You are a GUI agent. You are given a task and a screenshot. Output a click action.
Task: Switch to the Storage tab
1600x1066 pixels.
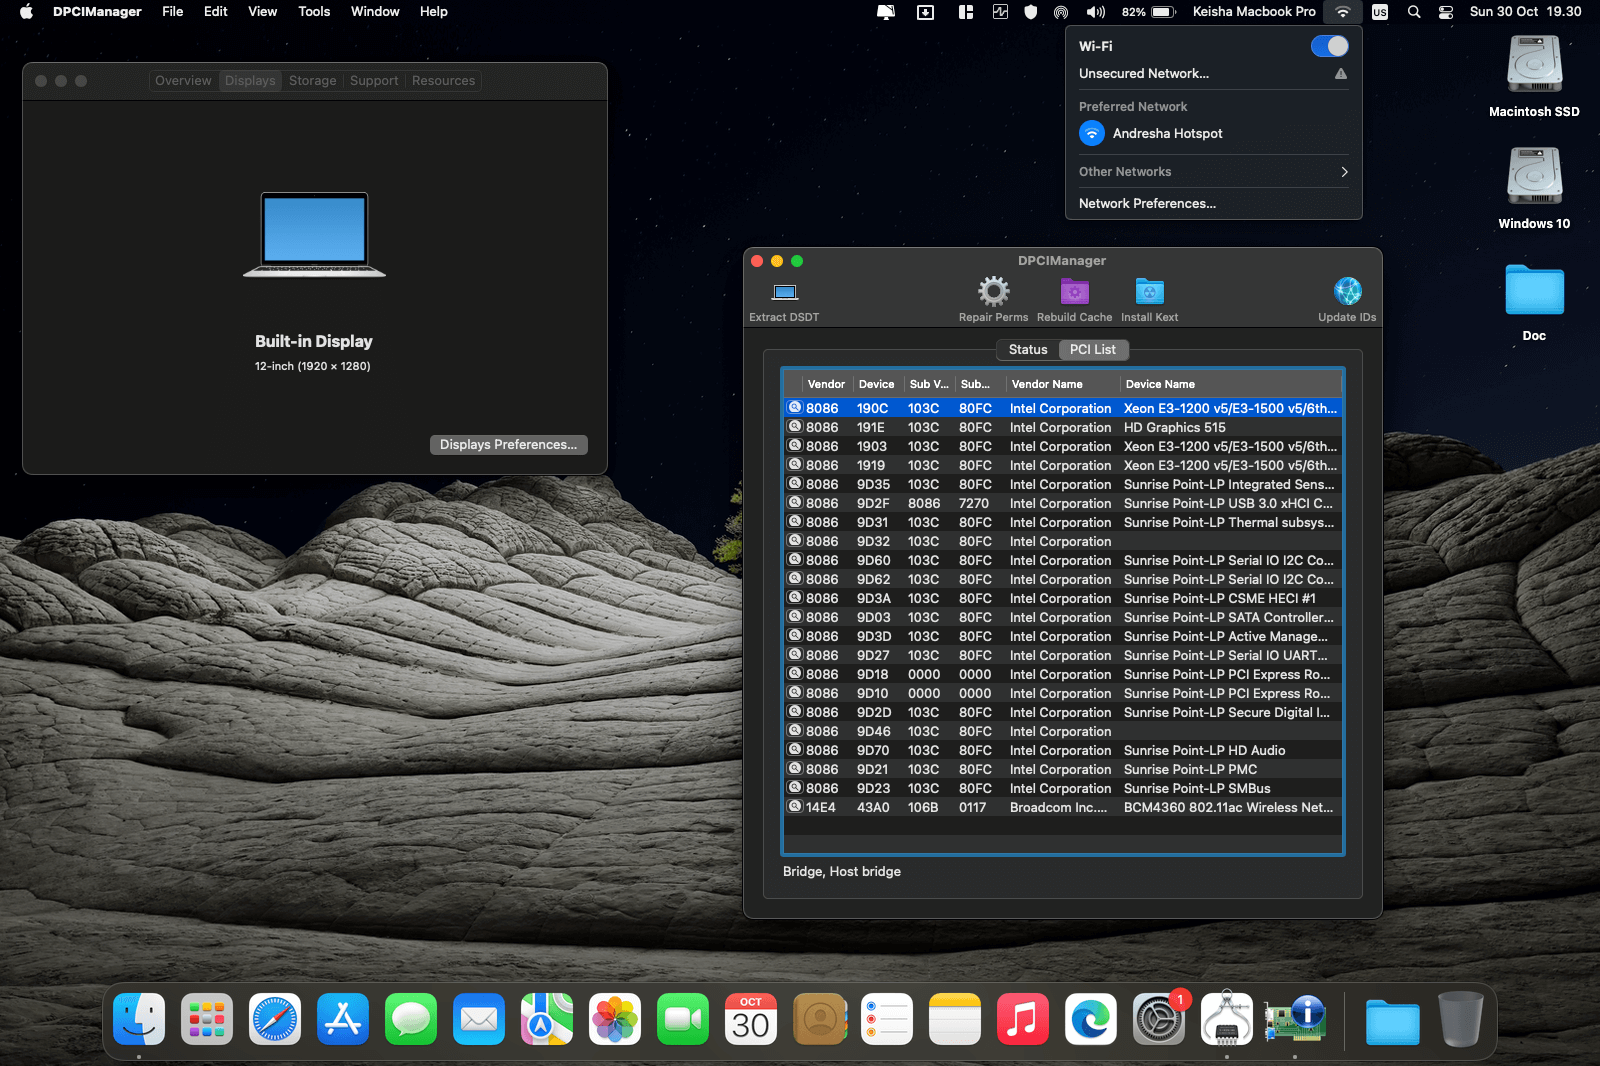(x=312, y=81)
